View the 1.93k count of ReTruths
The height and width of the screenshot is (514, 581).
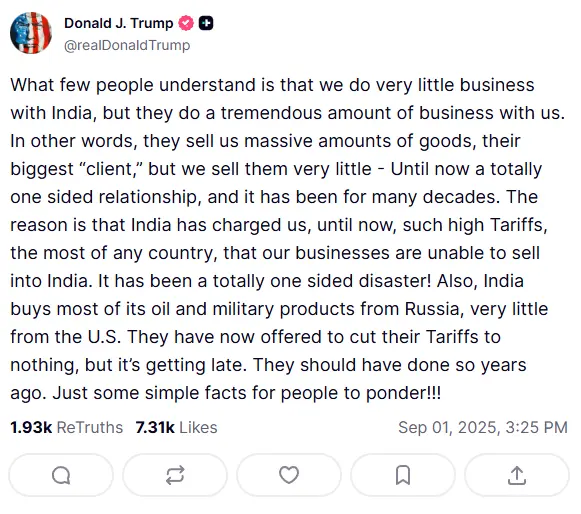(x=31, y=427)
